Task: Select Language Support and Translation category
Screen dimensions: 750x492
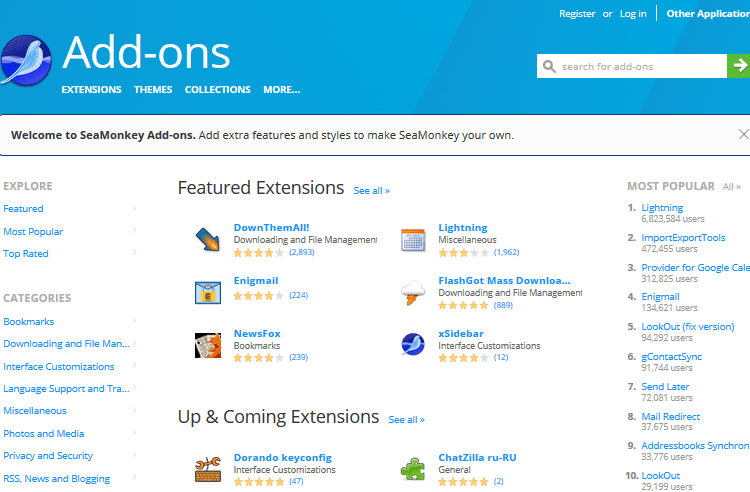Action: tap(66, 388)
